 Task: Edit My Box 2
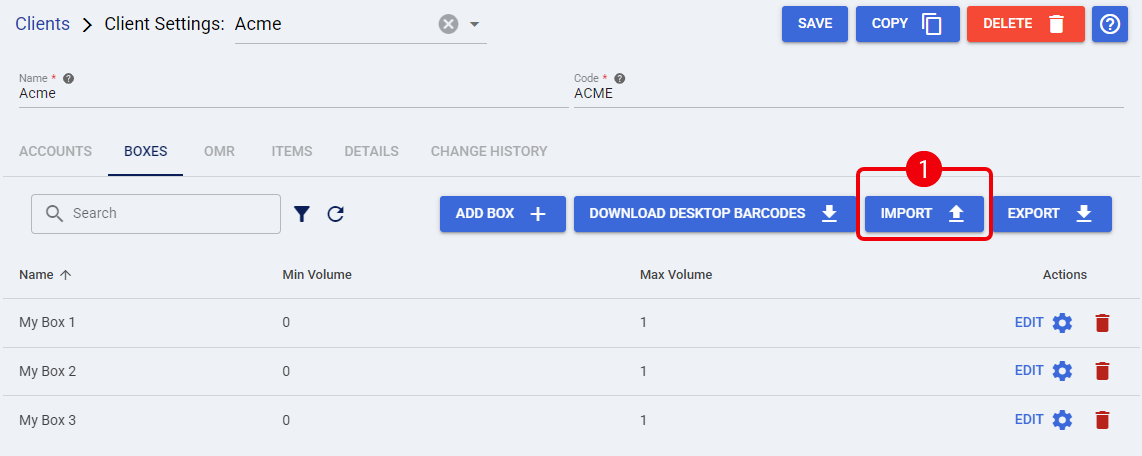1028,372
